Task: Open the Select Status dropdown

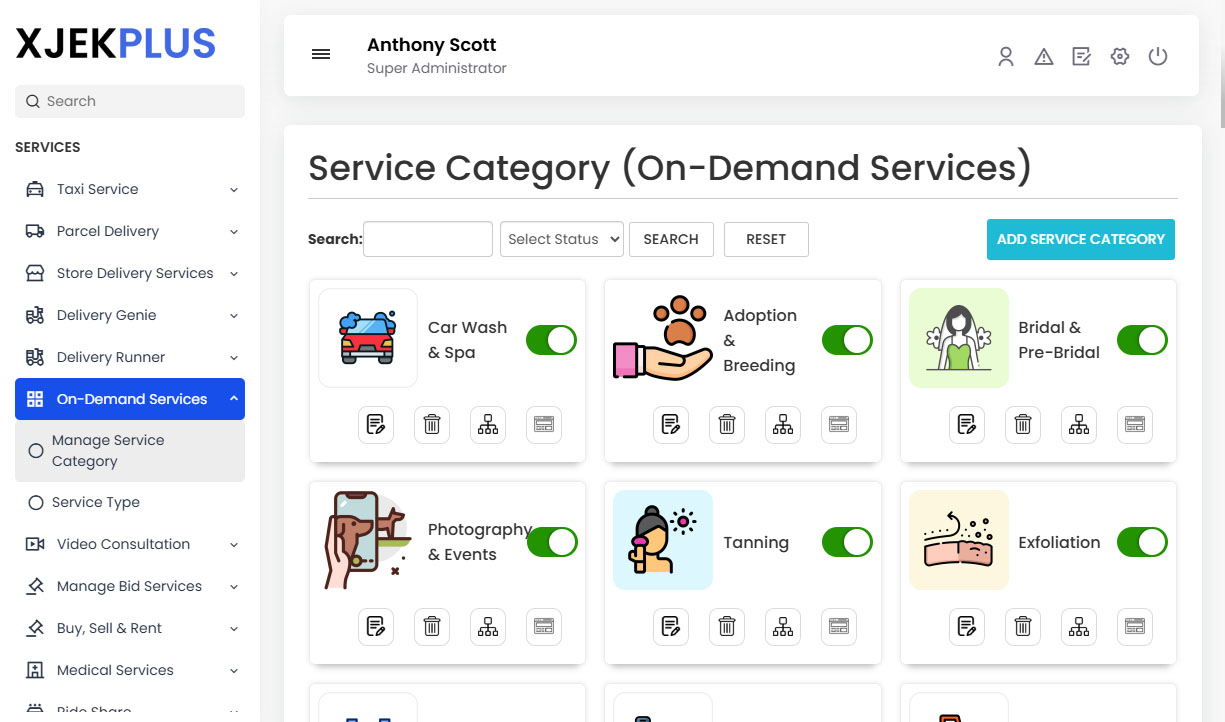Action: tap(561, 239)
